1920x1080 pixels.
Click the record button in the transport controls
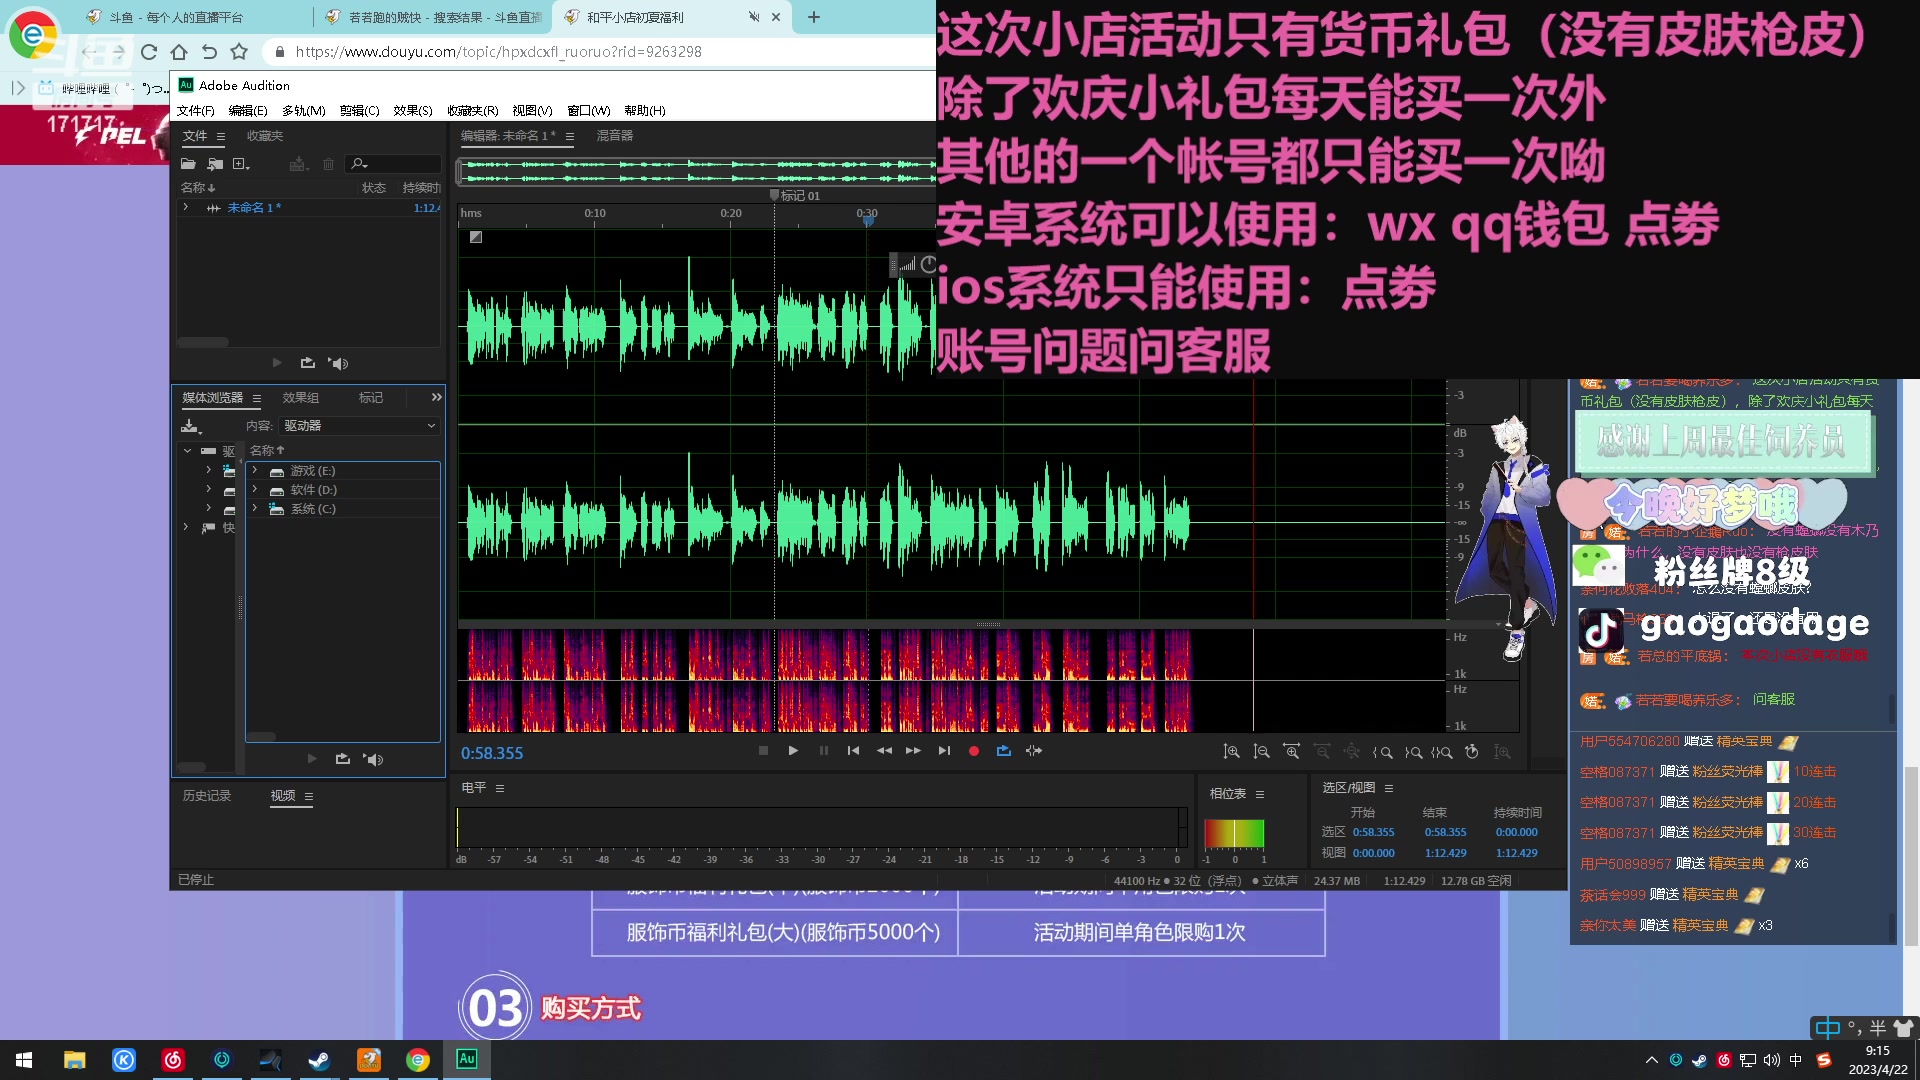pos(972,750)
